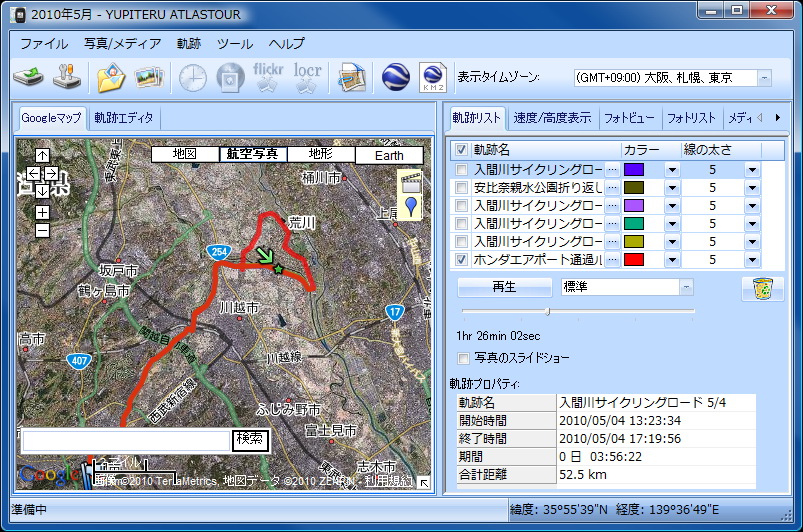This screenshot has height=532, width=803.
Task: Open the settings joystick tool icon
Action: [x=67, y=77]
